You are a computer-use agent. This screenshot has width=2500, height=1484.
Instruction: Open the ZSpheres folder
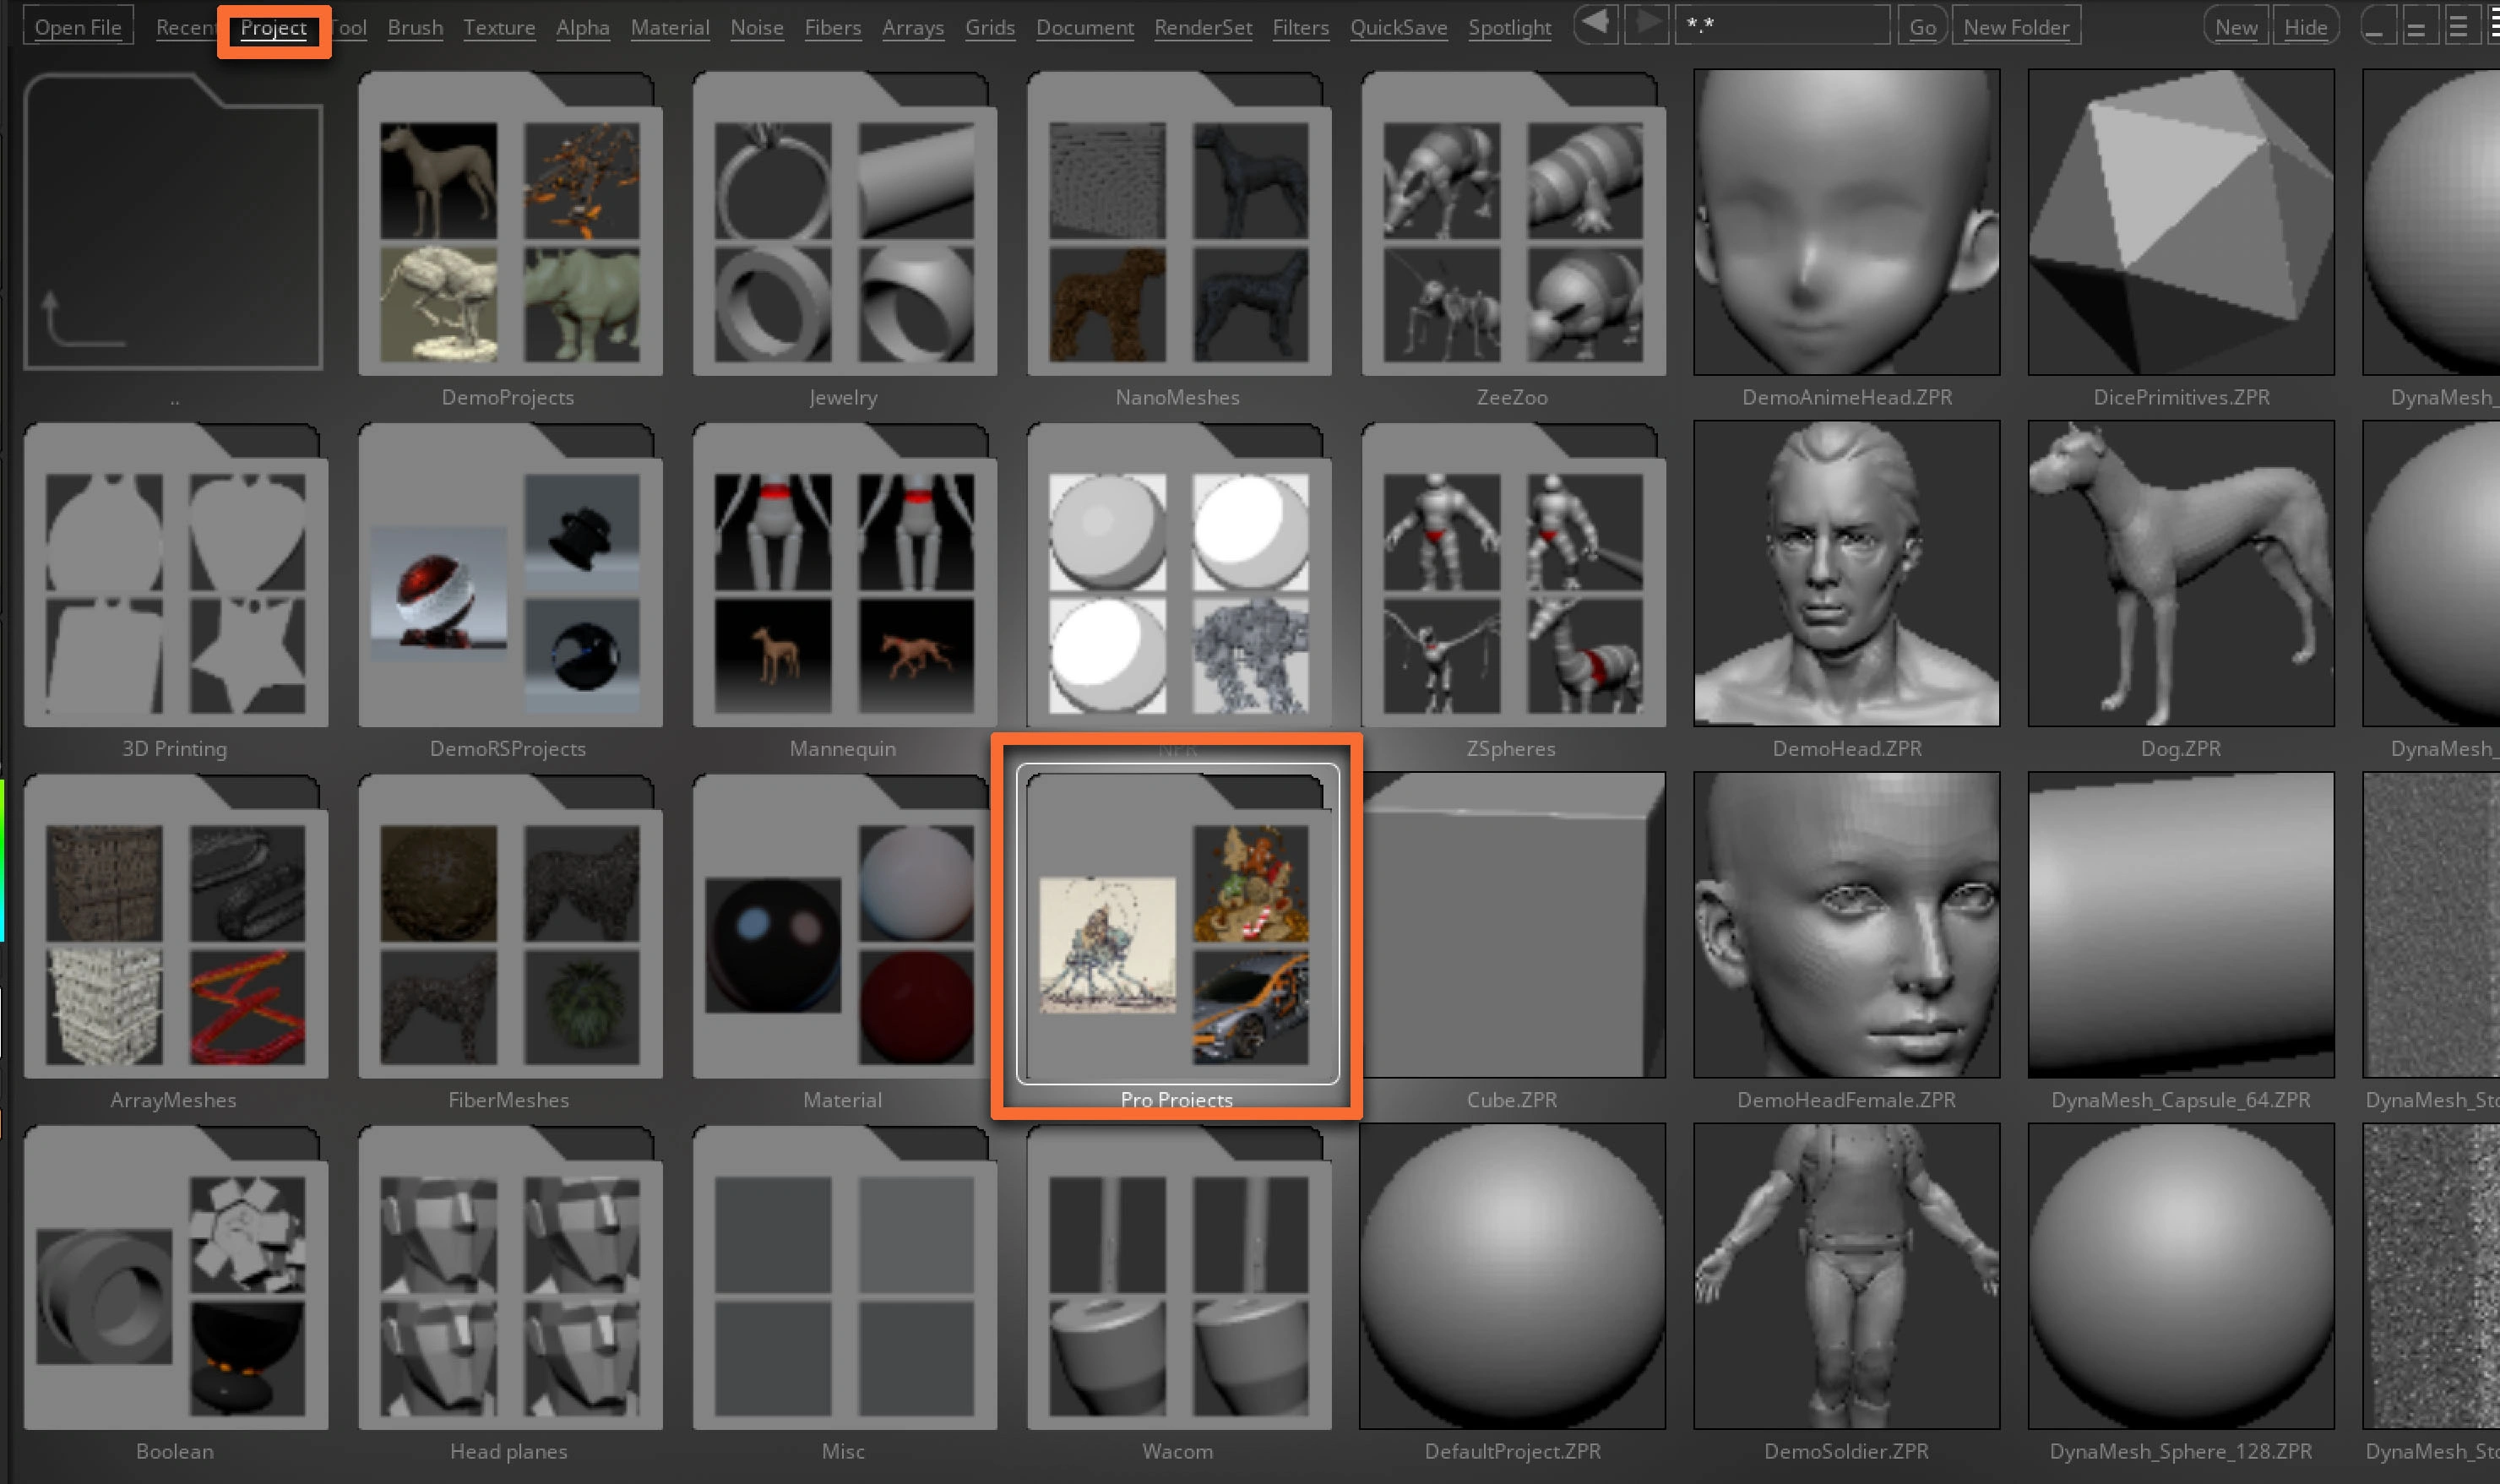pyautogui.click(x=1513, y=574)
